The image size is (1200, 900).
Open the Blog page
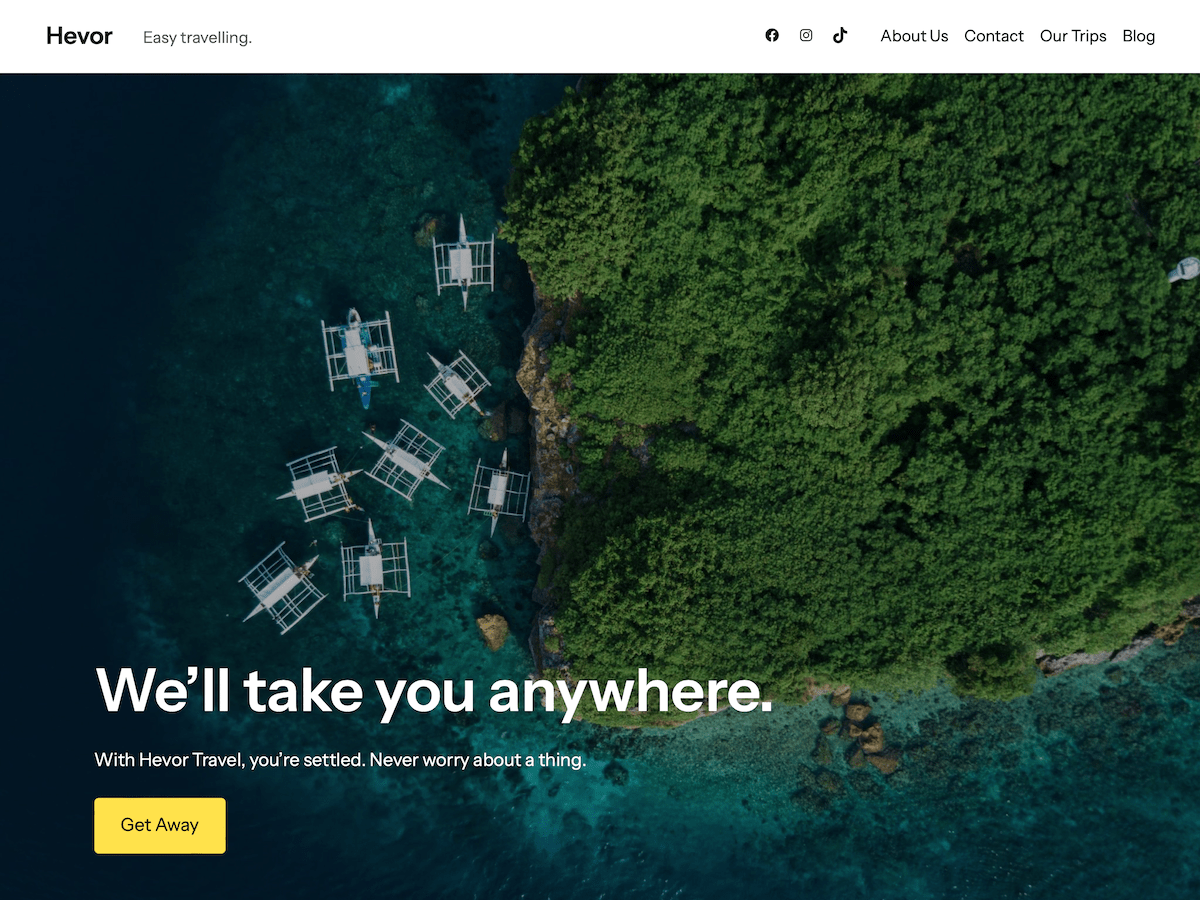[1138, 36]
